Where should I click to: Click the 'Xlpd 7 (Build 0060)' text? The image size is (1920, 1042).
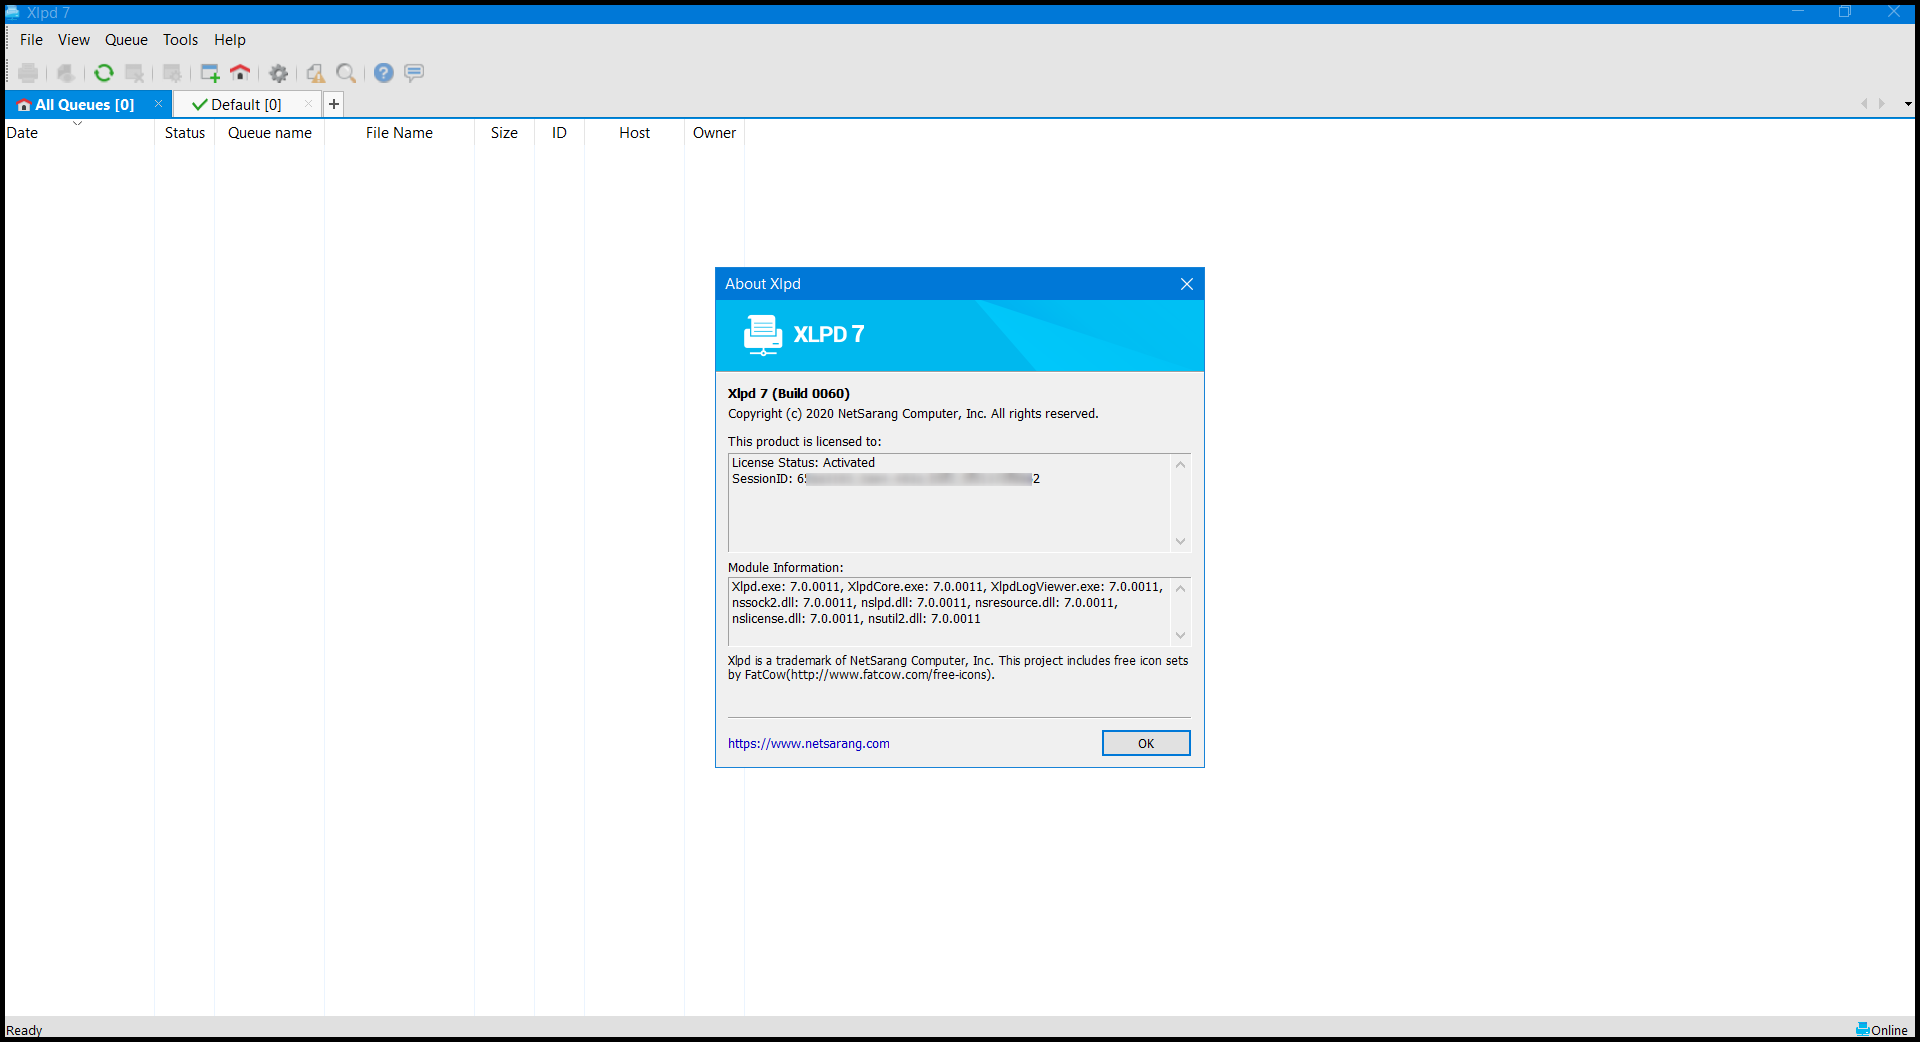click(x=789, y=394)
